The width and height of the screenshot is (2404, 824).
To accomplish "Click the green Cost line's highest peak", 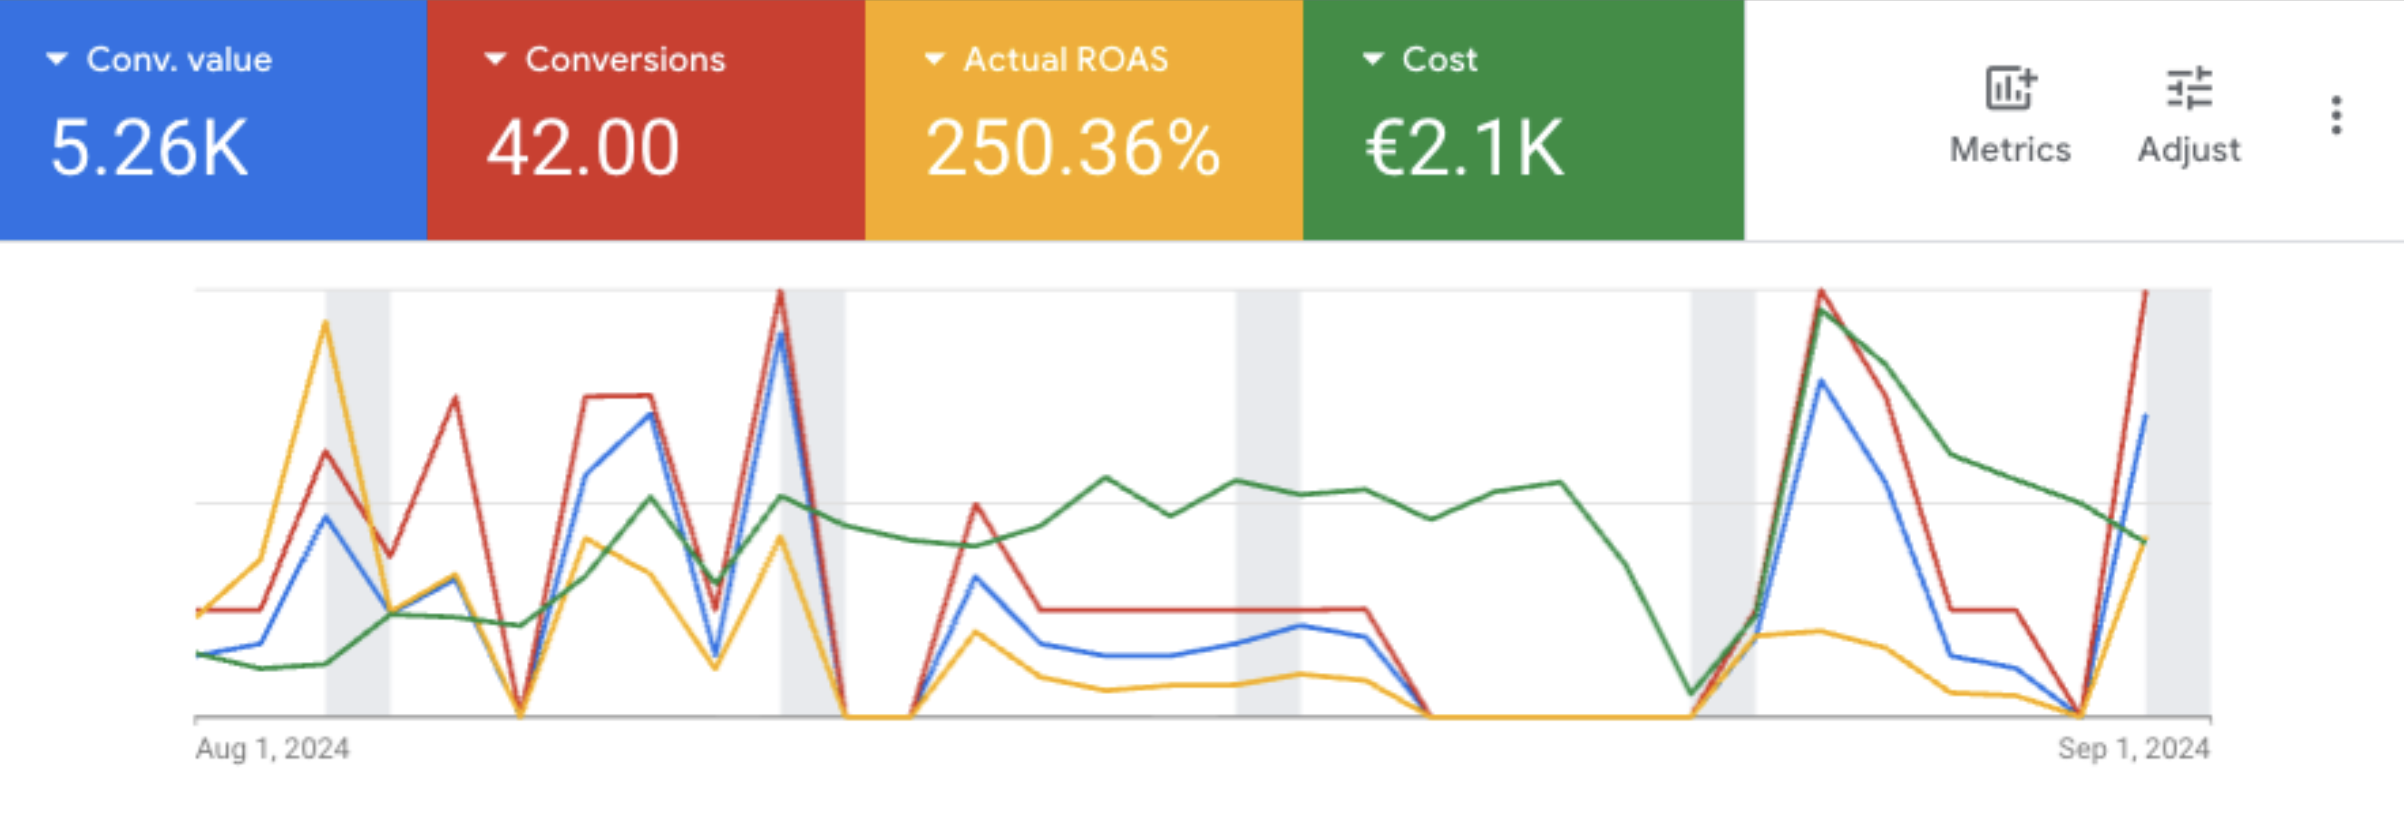I will (x=1822, y=311).
